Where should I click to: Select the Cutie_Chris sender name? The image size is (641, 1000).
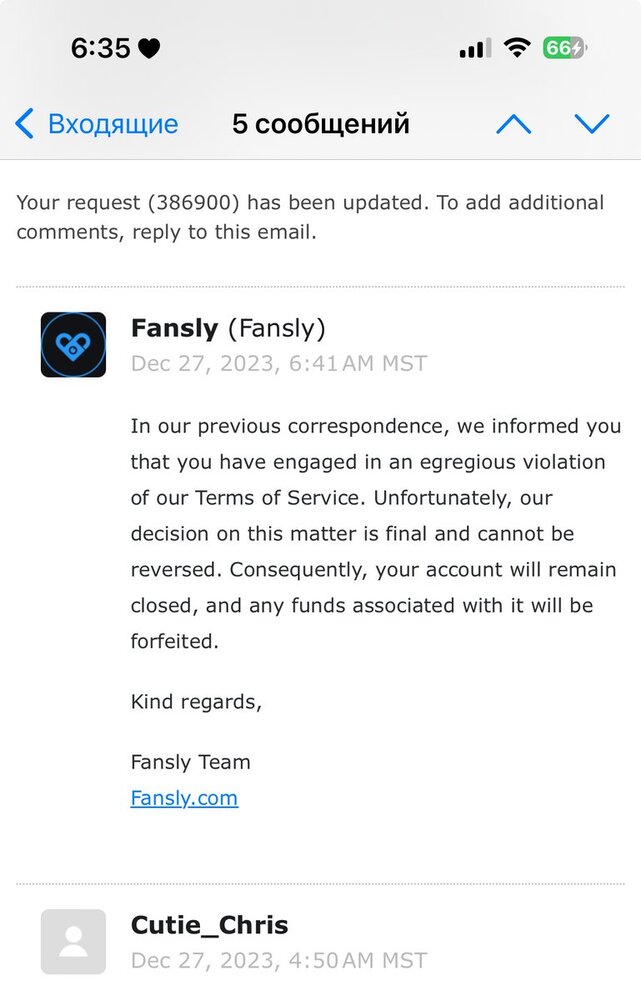209,925
